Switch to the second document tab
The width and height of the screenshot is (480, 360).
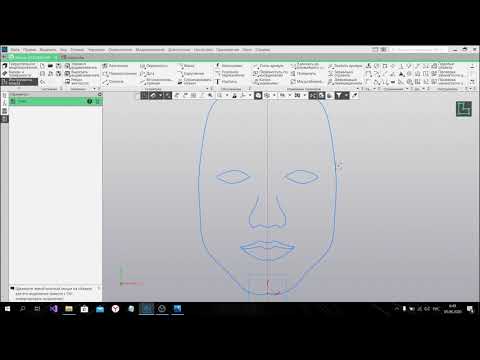(73, 57)
